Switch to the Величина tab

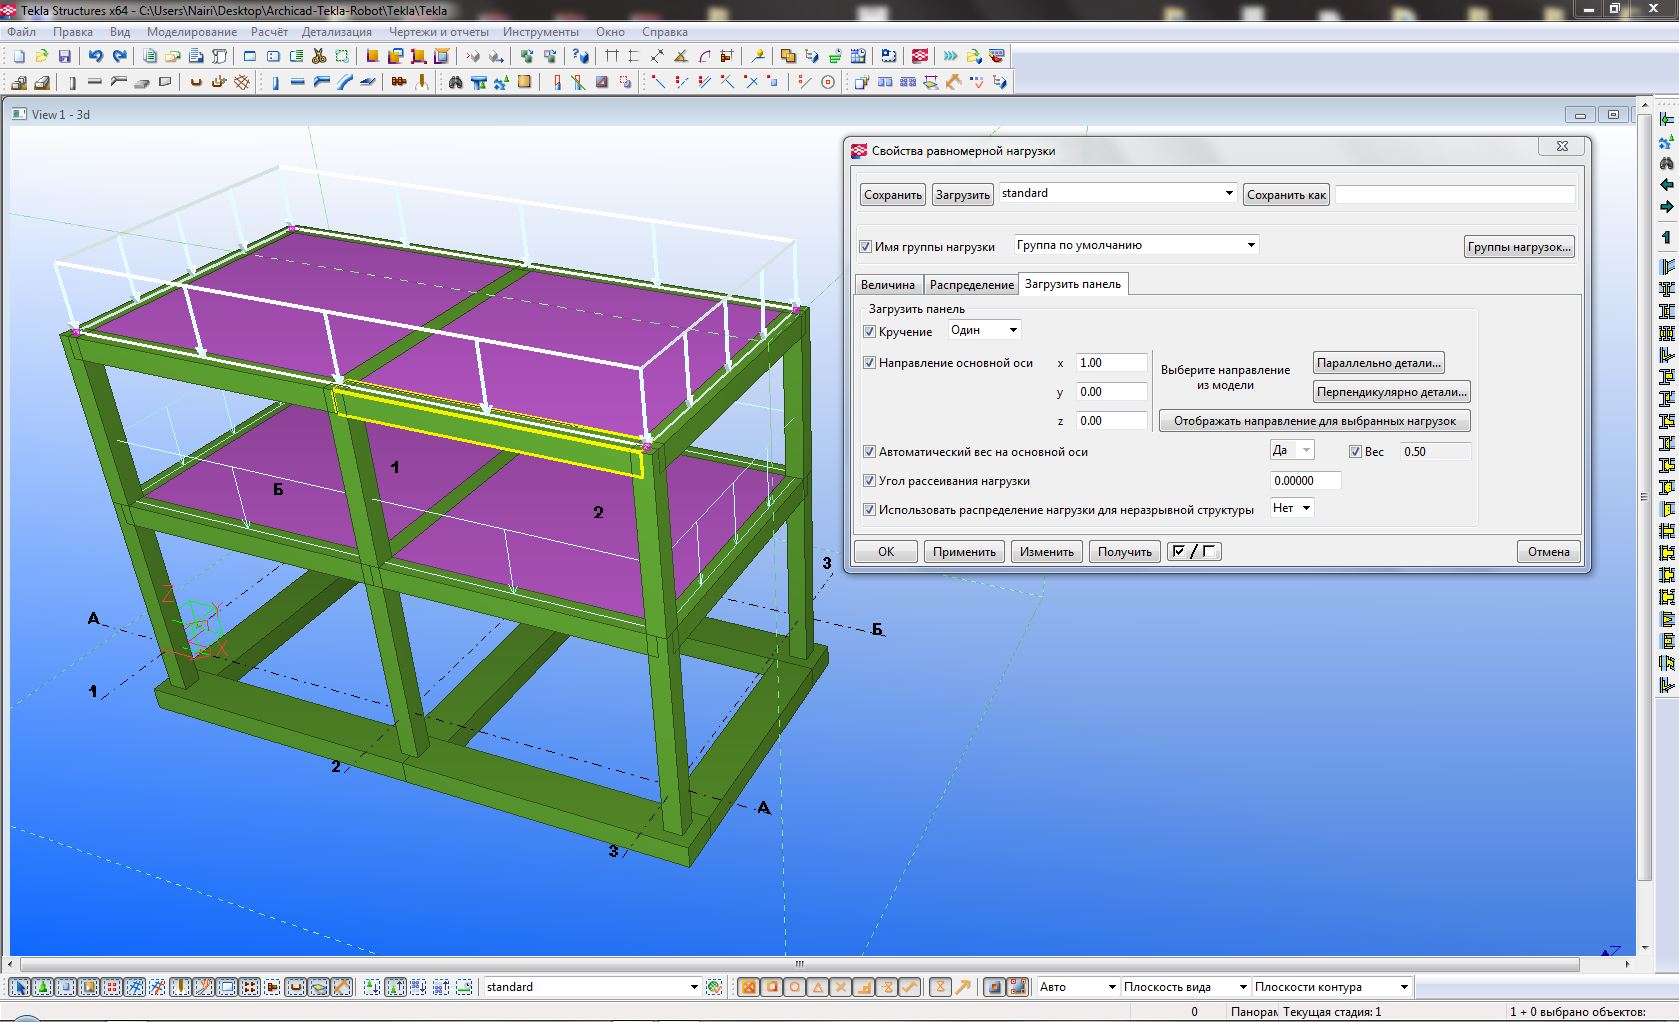887,285
